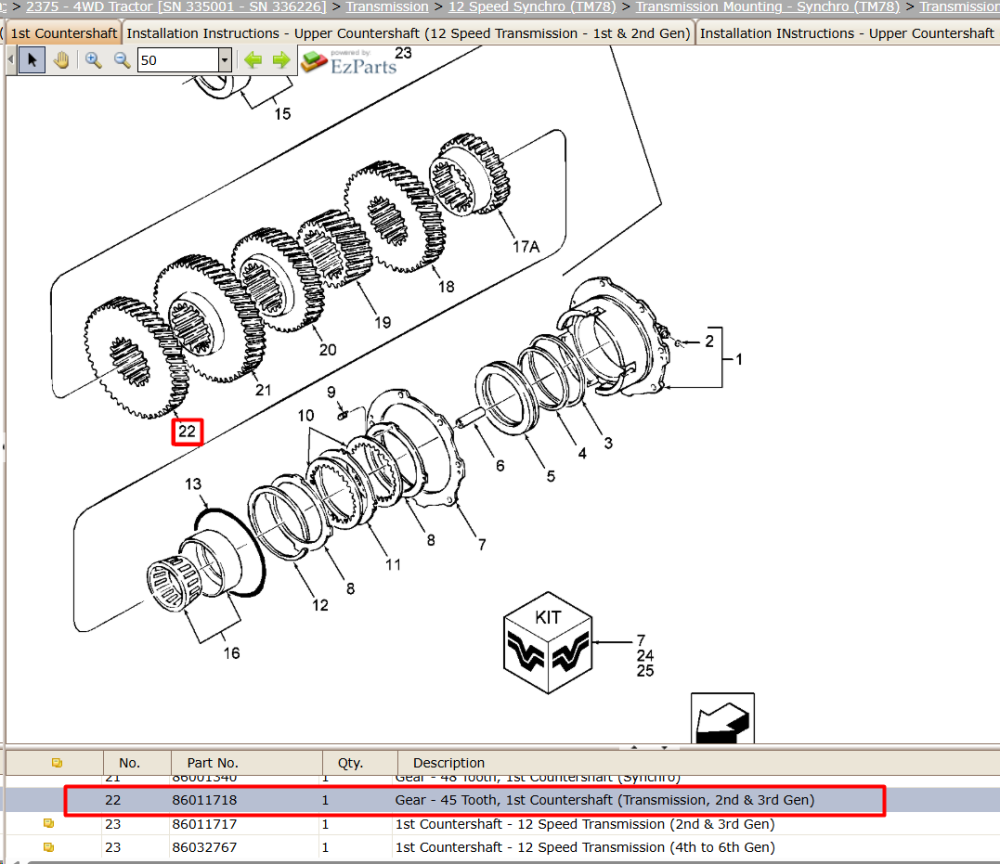Click callout 22 on the diagram
Viewport: 1000px width, 864px height.
point(187,432)
